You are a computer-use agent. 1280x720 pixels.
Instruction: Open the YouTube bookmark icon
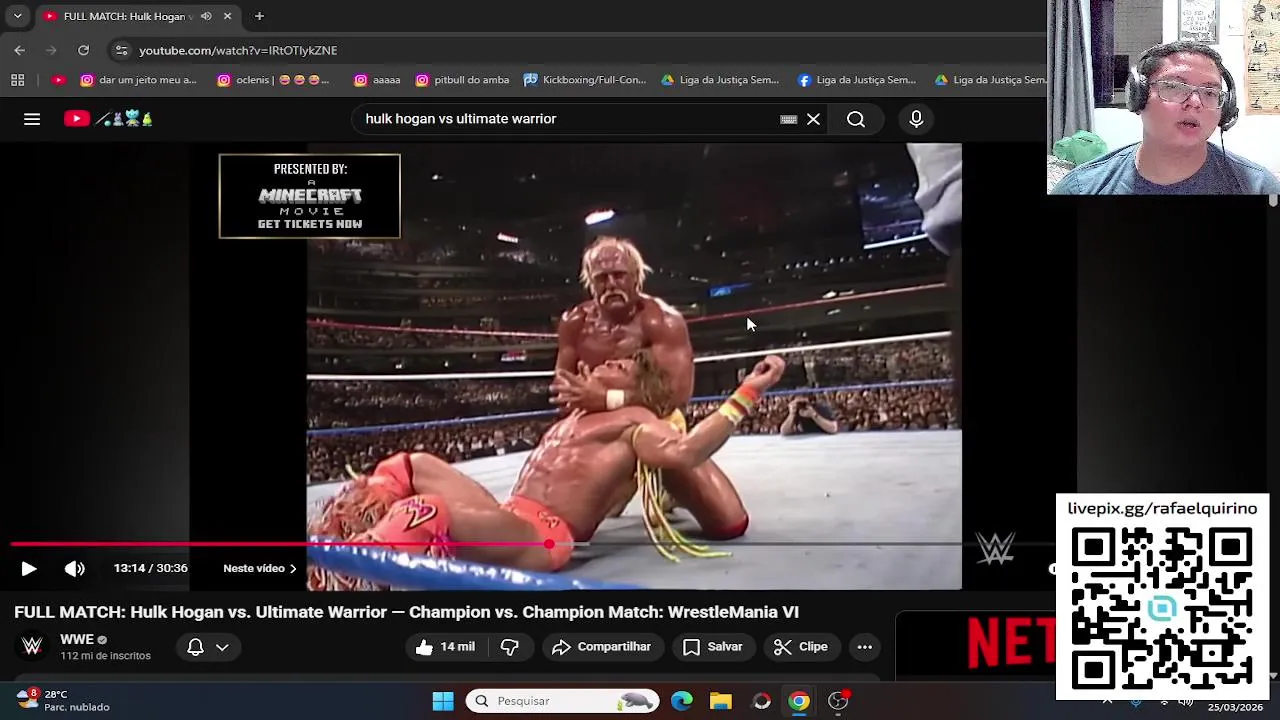[58, 80]
